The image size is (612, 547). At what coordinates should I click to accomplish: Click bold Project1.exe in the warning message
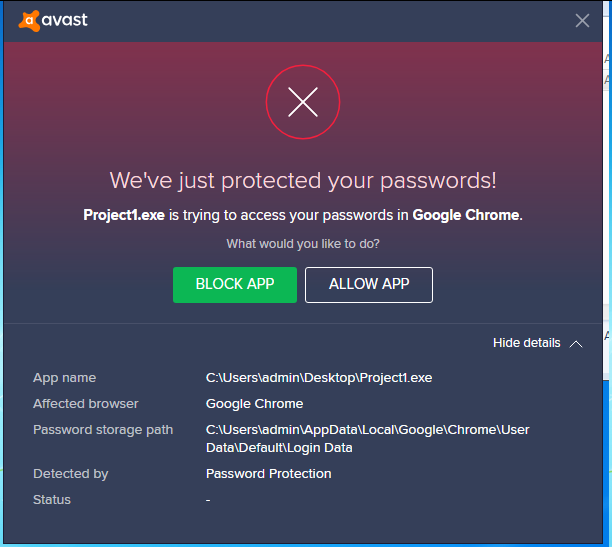(x=123, y=215)
